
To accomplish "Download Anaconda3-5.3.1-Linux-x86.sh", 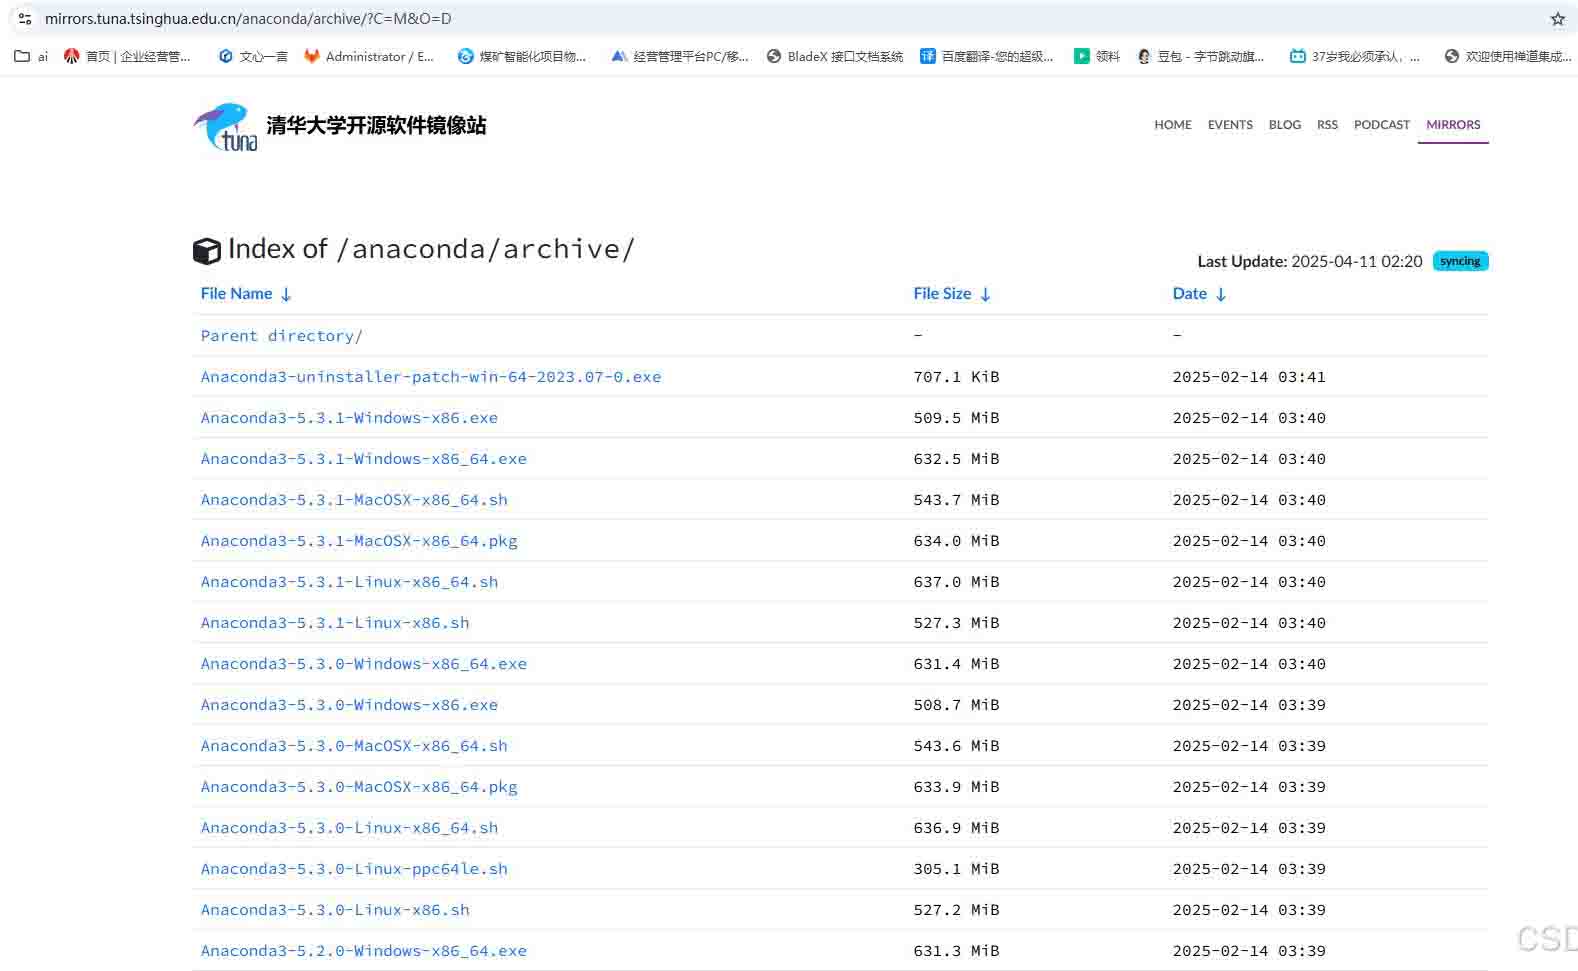I will point(335,623).
